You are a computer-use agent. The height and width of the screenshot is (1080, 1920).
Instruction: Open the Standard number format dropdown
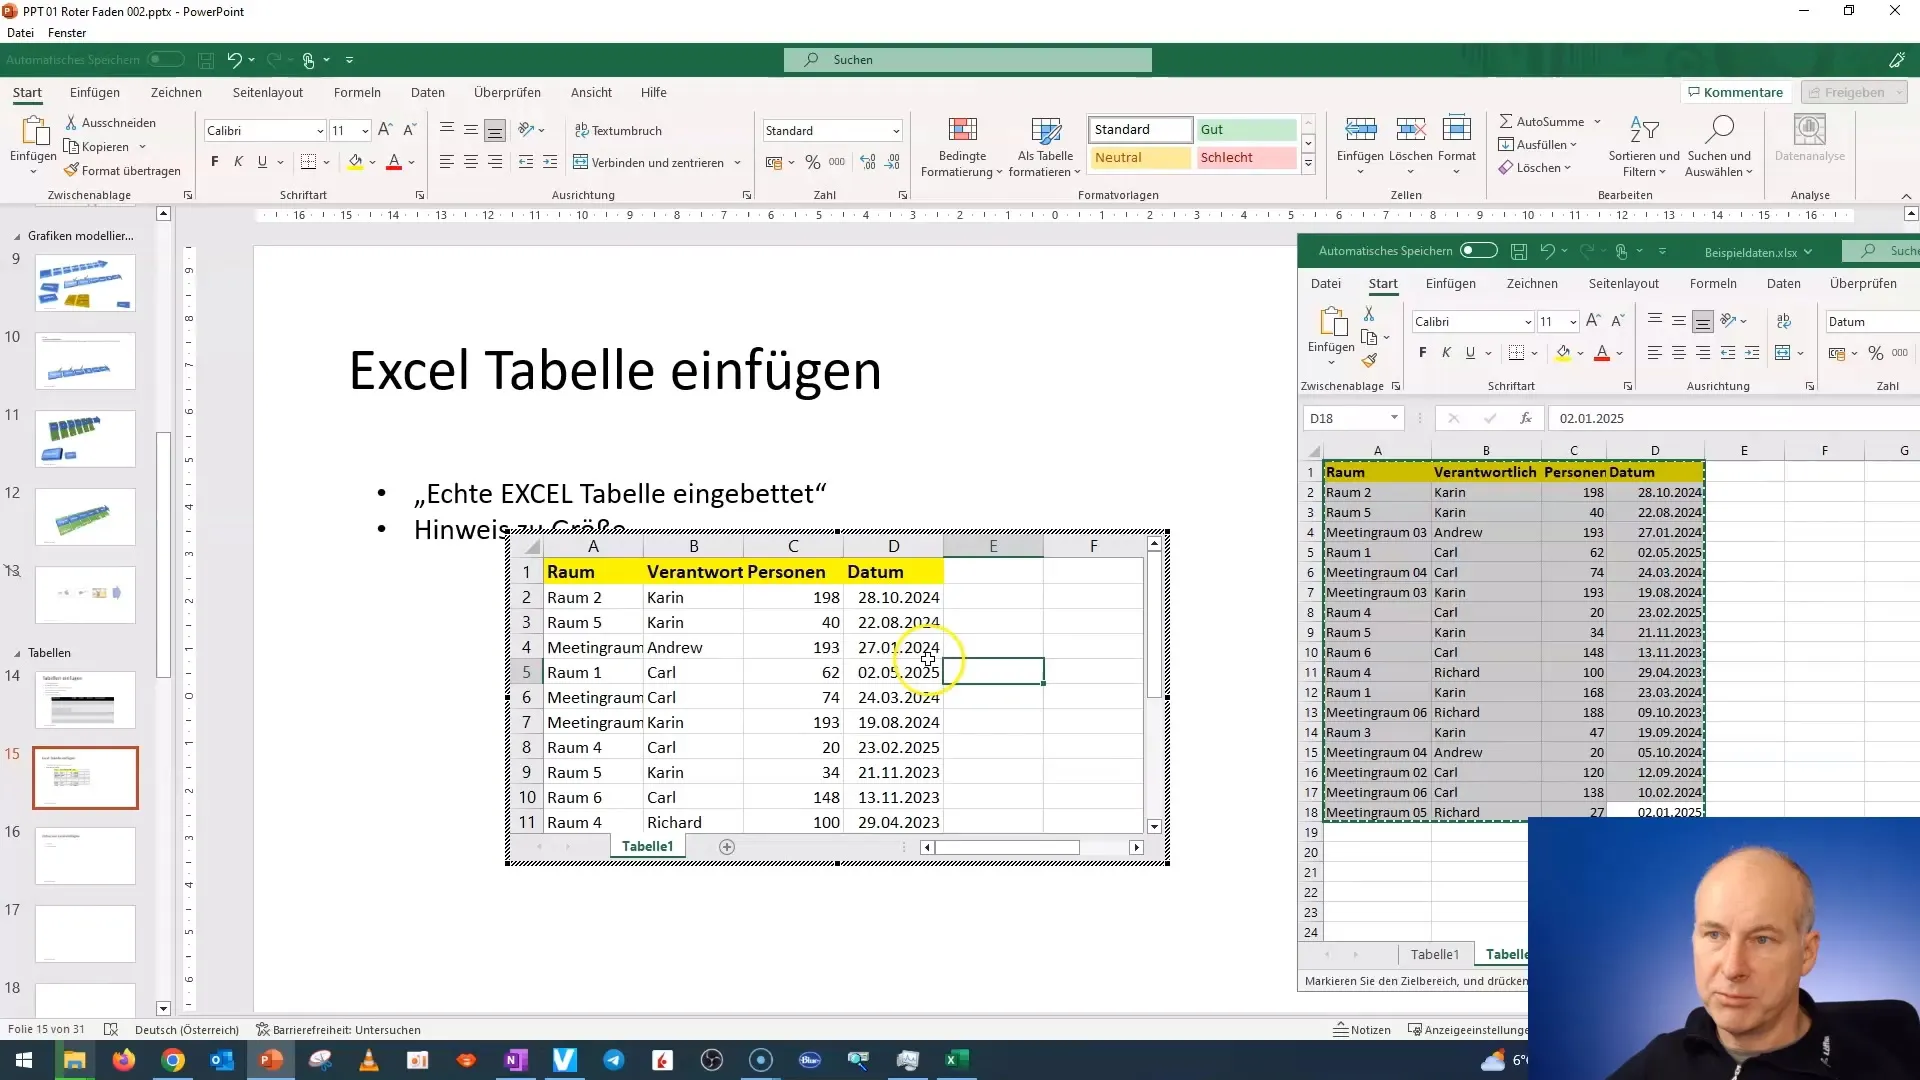pyautogui.click(x=896, y=131)
